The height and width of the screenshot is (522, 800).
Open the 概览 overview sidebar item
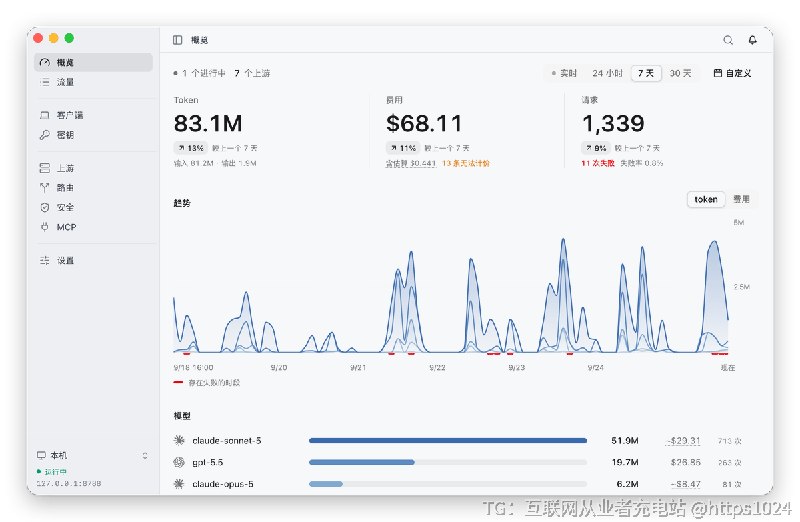(93, 62)
